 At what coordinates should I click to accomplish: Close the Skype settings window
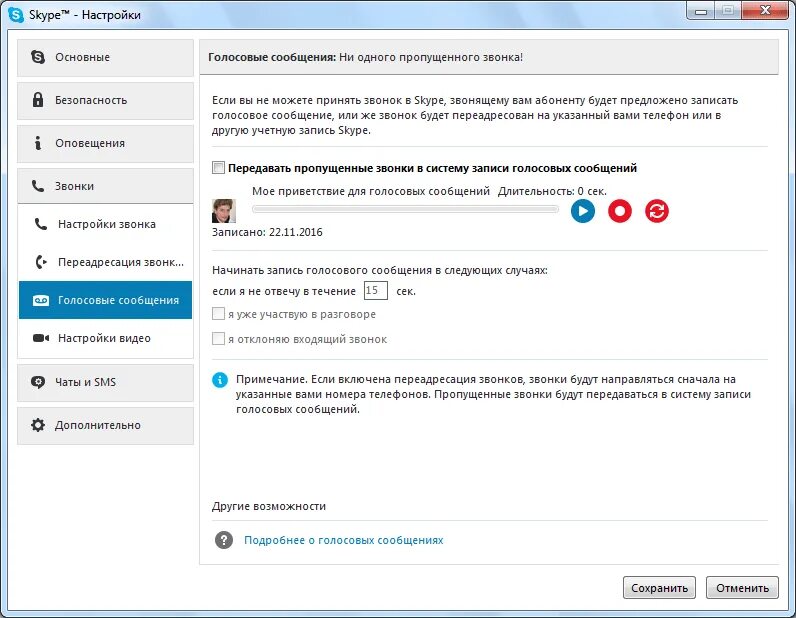[x=766, y=11]
